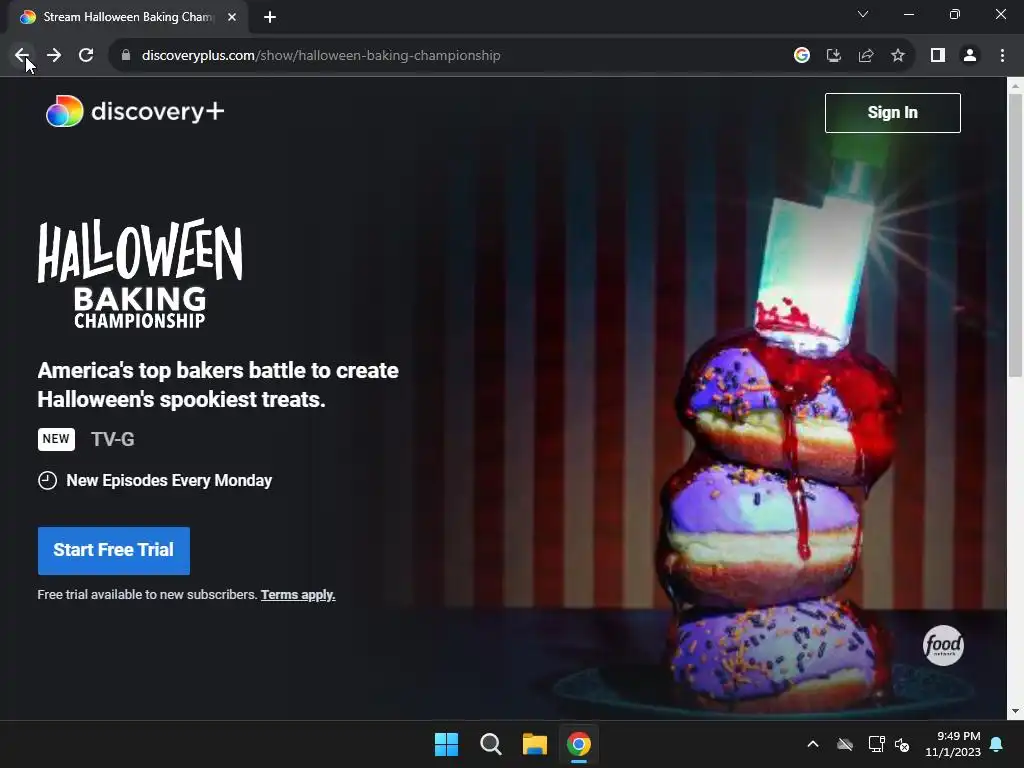Open File Explorer from taskbar
1024x768 pixels.
[534, 744]
